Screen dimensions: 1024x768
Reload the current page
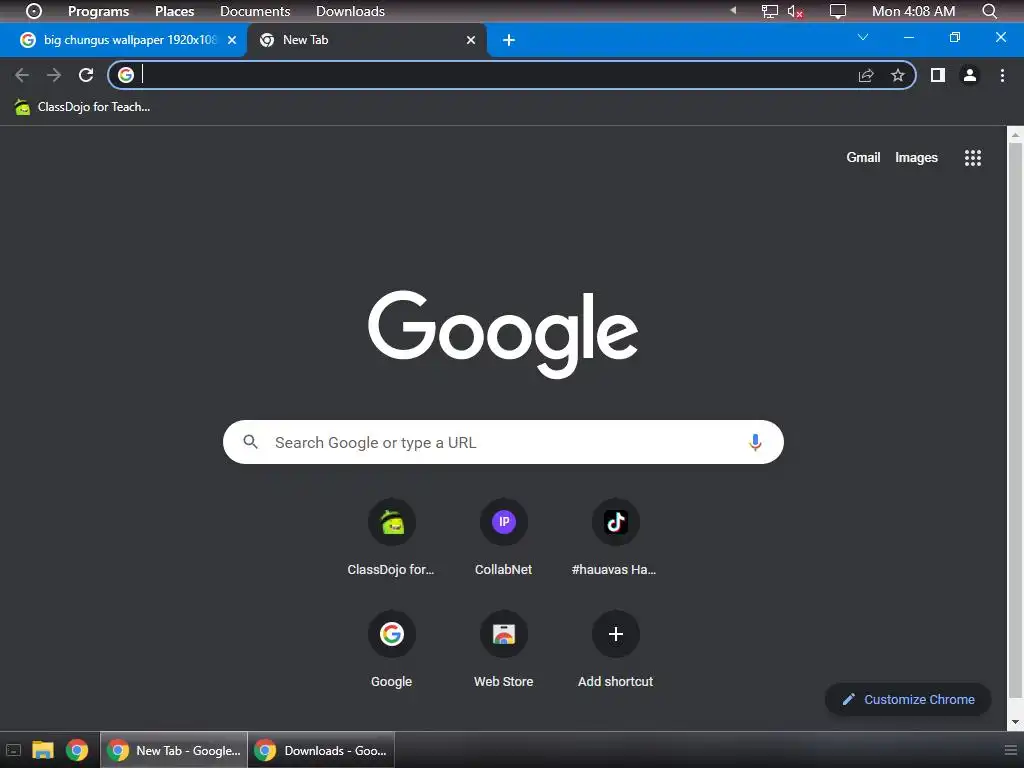[x=86, y=75]
